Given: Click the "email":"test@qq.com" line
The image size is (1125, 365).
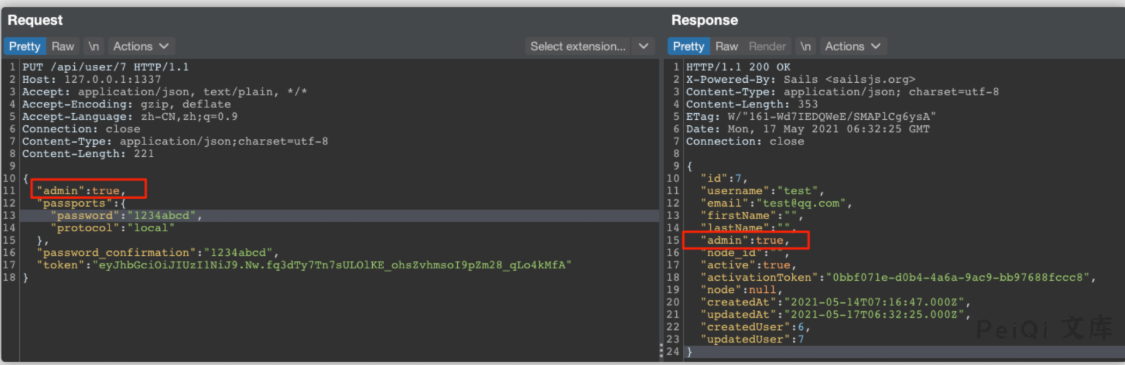Looking at the screenshot, I should (x=776, y=203).
